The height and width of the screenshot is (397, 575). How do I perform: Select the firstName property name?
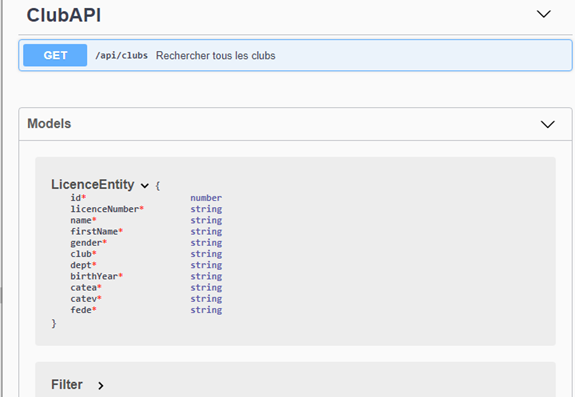(x=94, y=232)
